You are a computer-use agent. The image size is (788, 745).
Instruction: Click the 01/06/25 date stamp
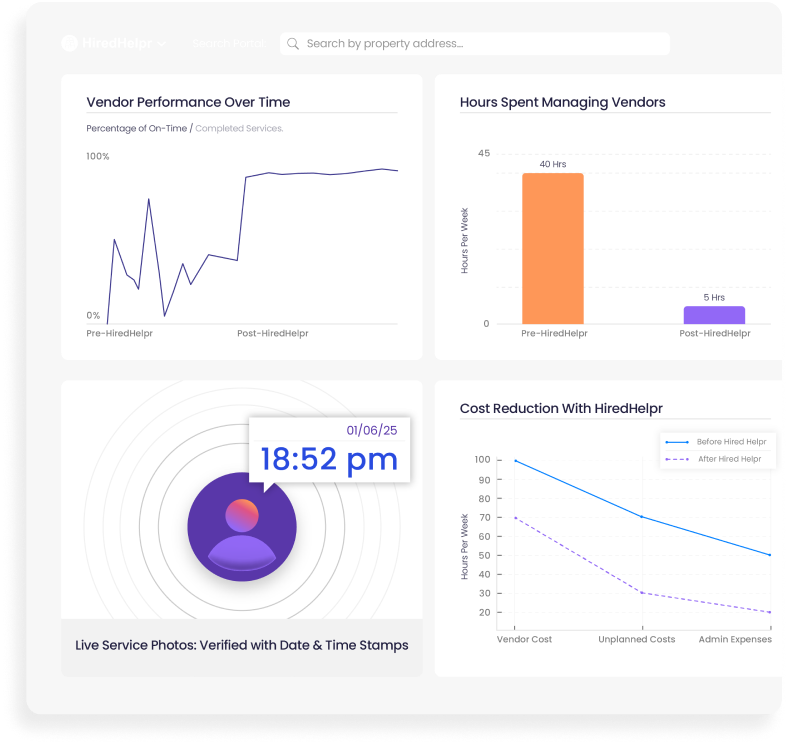372,430
